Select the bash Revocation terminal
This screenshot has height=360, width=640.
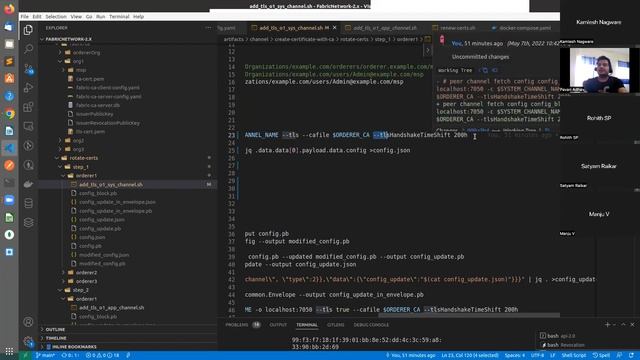pos(564,345)
